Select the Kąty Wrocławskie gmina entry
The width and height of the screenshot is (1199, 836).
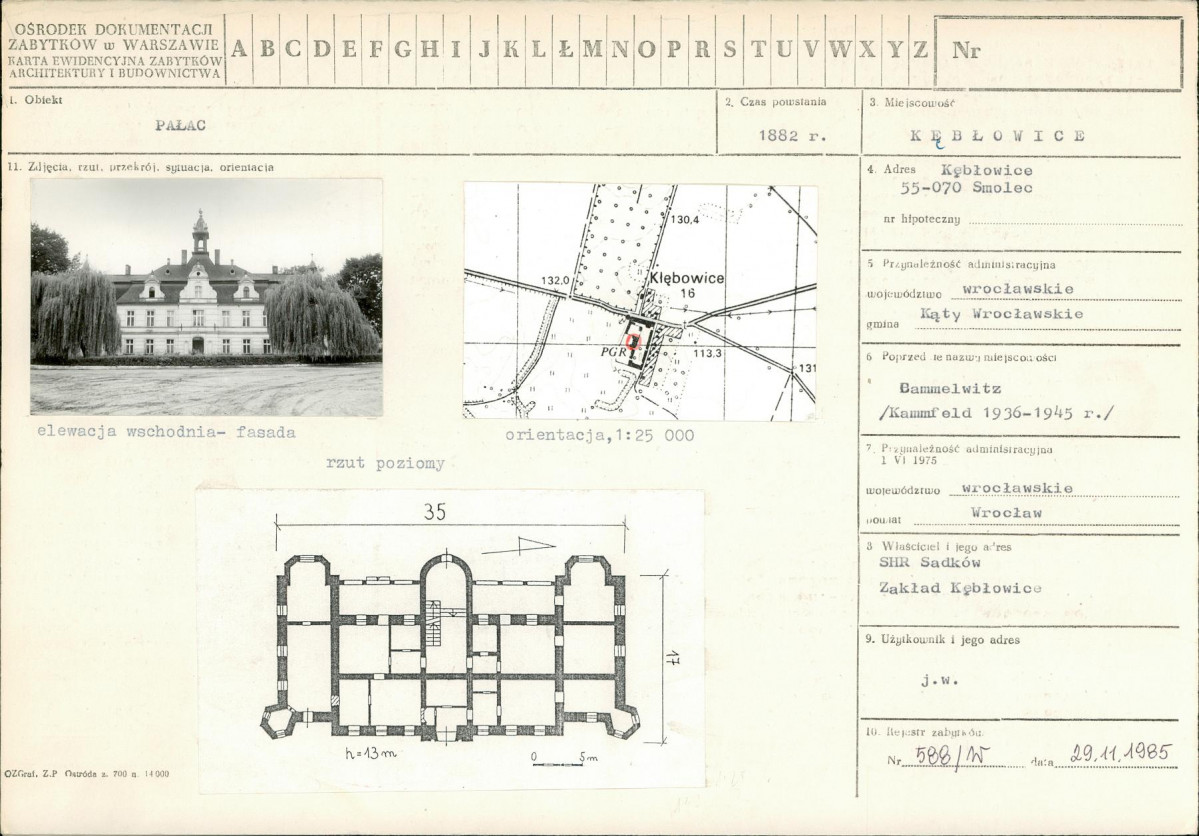1002,314
